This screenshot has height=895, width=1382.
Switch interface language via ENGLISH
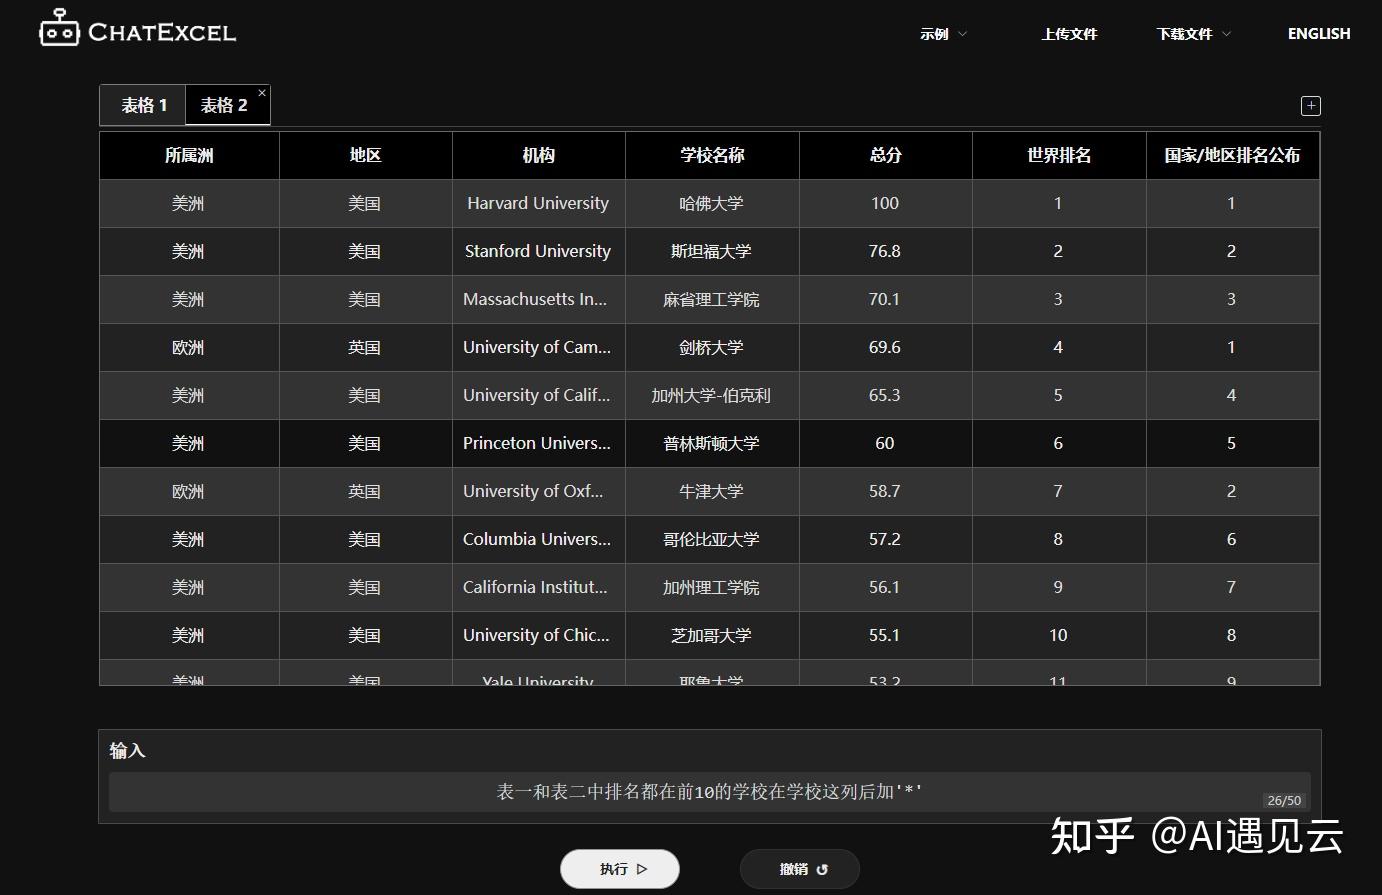(1318, 33)
